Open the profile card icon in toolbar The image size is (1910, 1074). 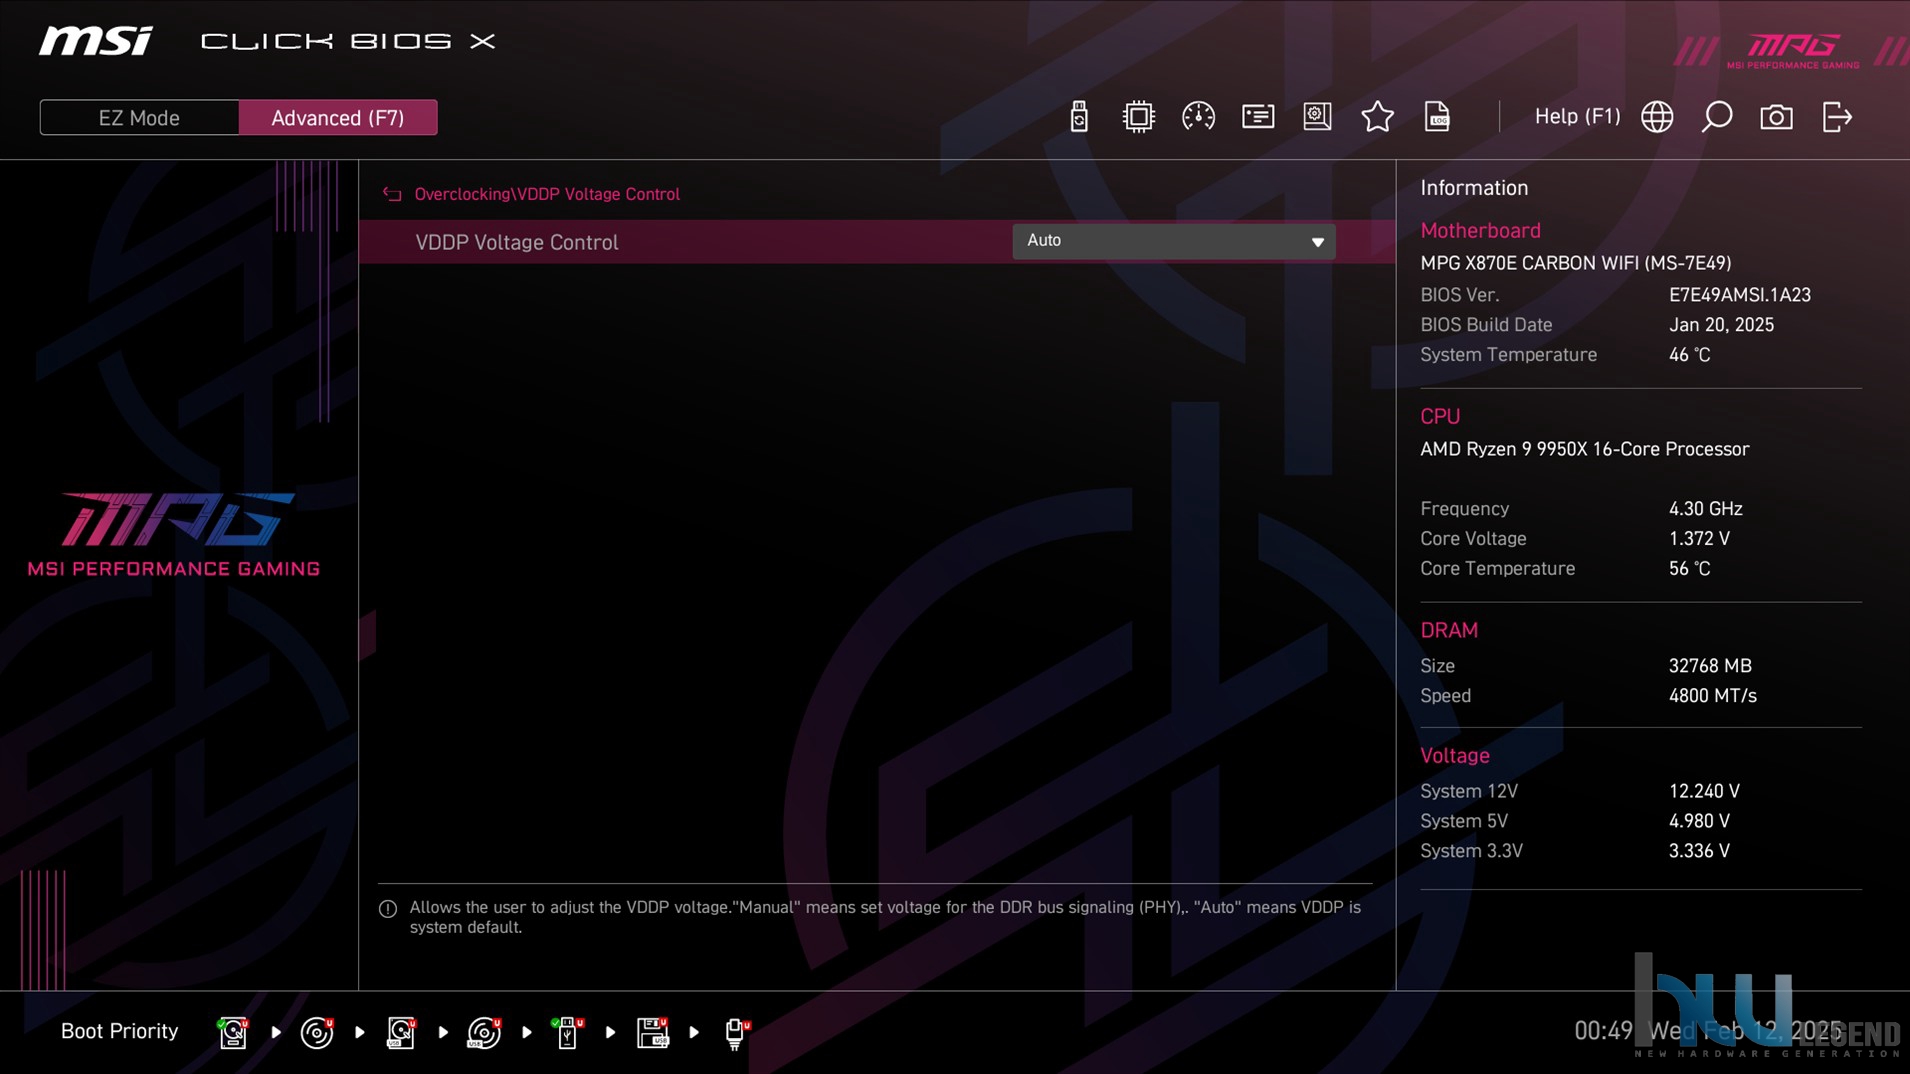[x=1258, y=117]
